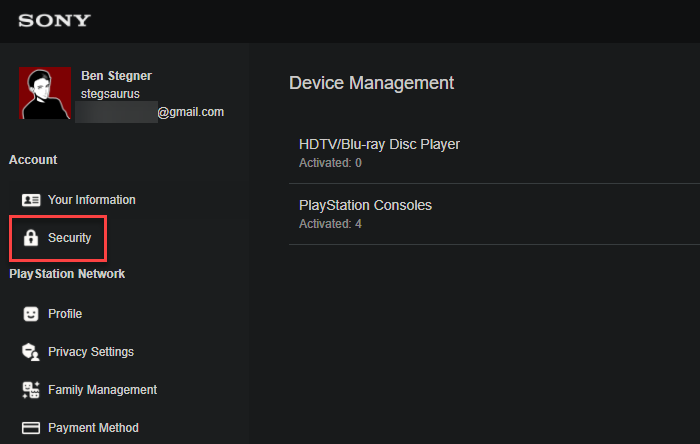Select Security in the Account section
Viewport: 700px width, 444px height.
pyautogui.click(x=69, y=238)
